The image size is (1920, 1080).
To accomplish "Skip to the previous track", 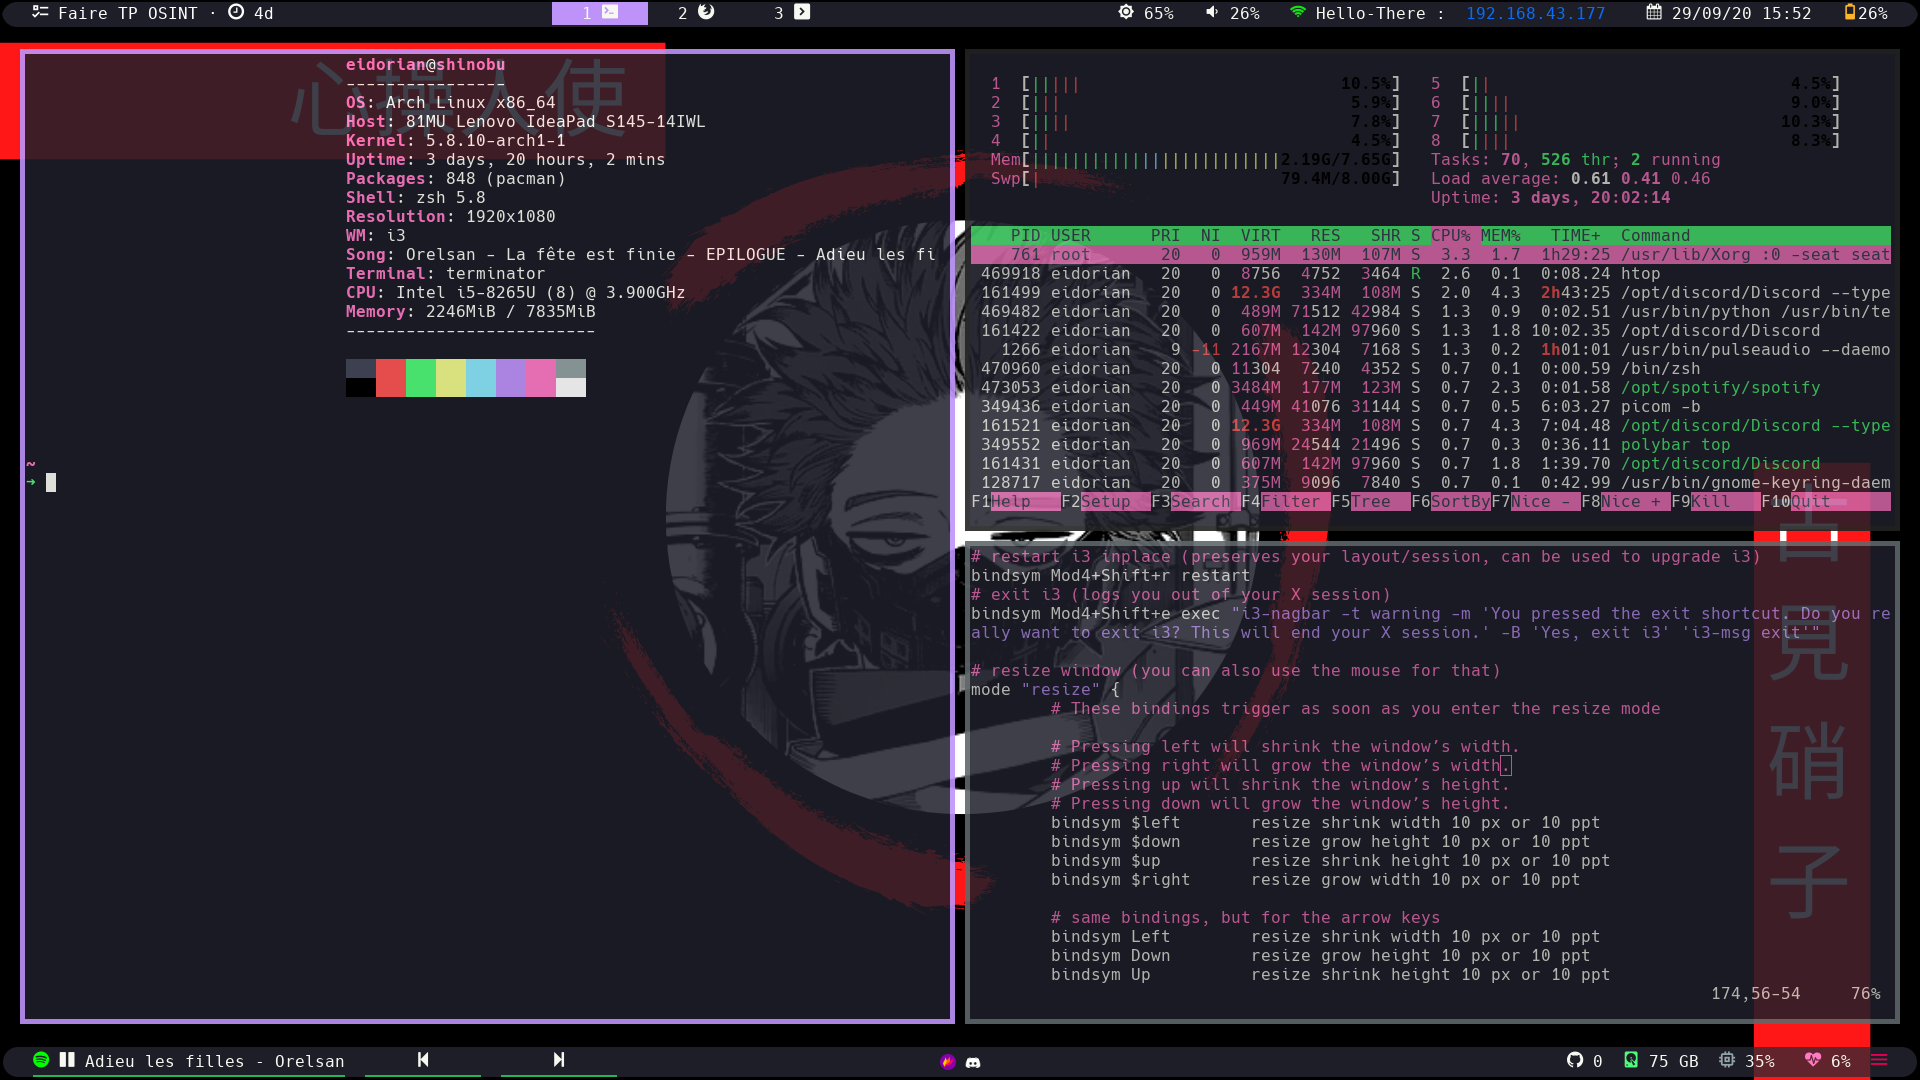I will (423, 1060).
